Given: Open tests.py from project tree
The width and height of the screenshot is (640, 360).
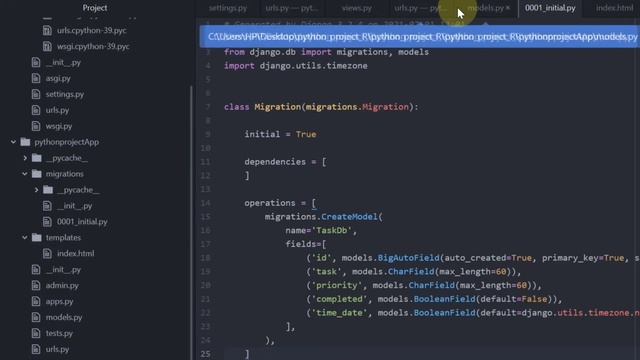Looking at the screenshot, I should click(59, 333).
